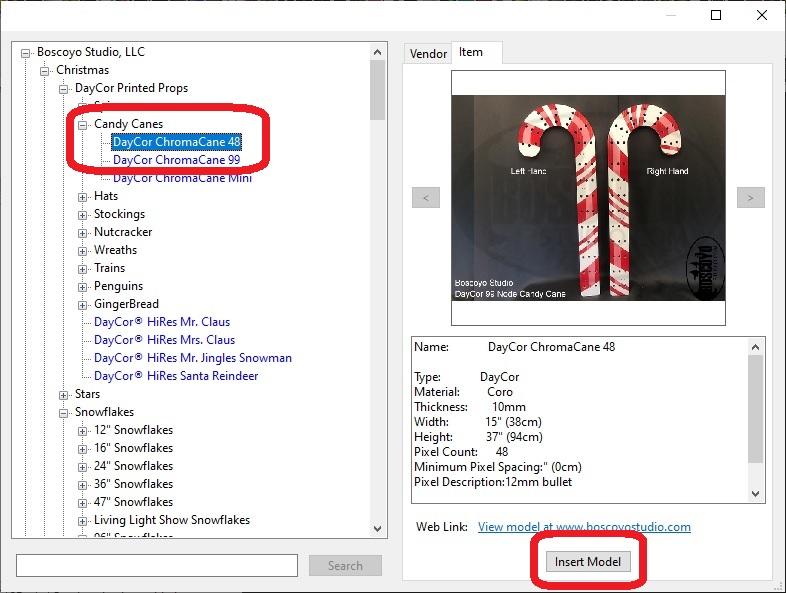The width and height of the screenshot is (786, 593).
Task: Expand 16" Snowflakes node
Action: tap(82, 449)
